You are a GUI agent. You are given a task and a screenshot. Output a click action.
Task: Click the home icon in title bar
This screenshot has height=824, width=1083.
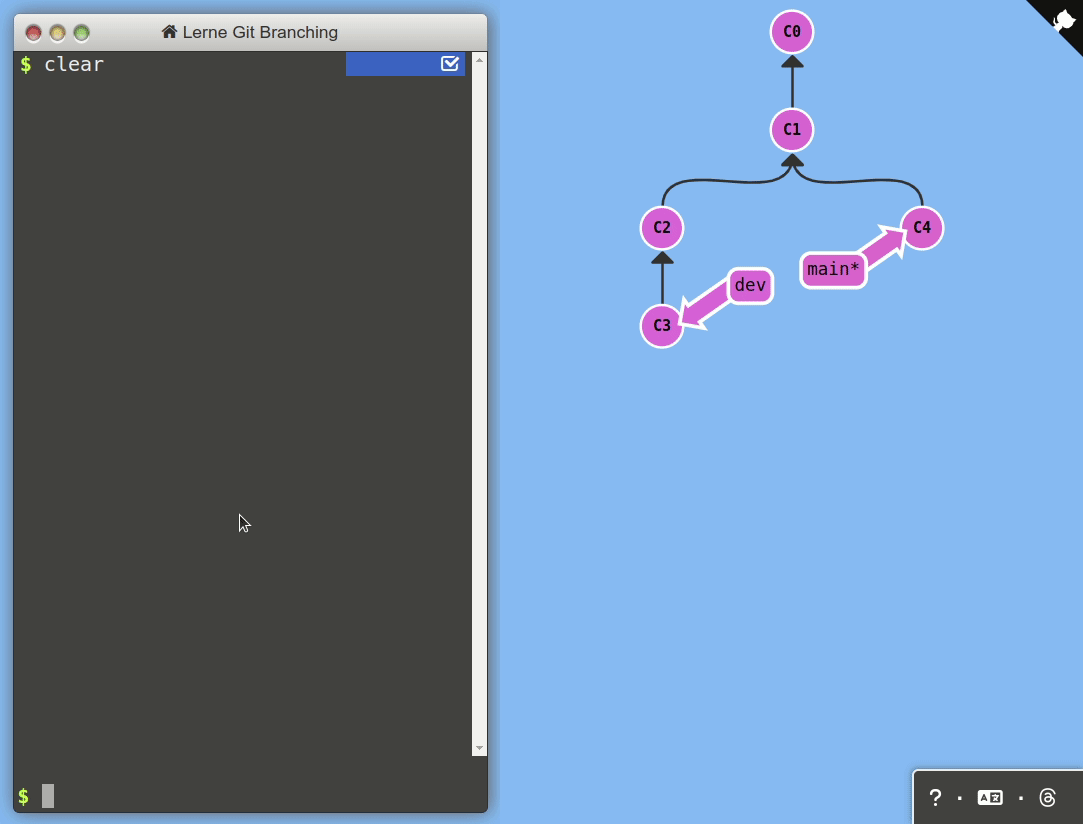[169, 32]
